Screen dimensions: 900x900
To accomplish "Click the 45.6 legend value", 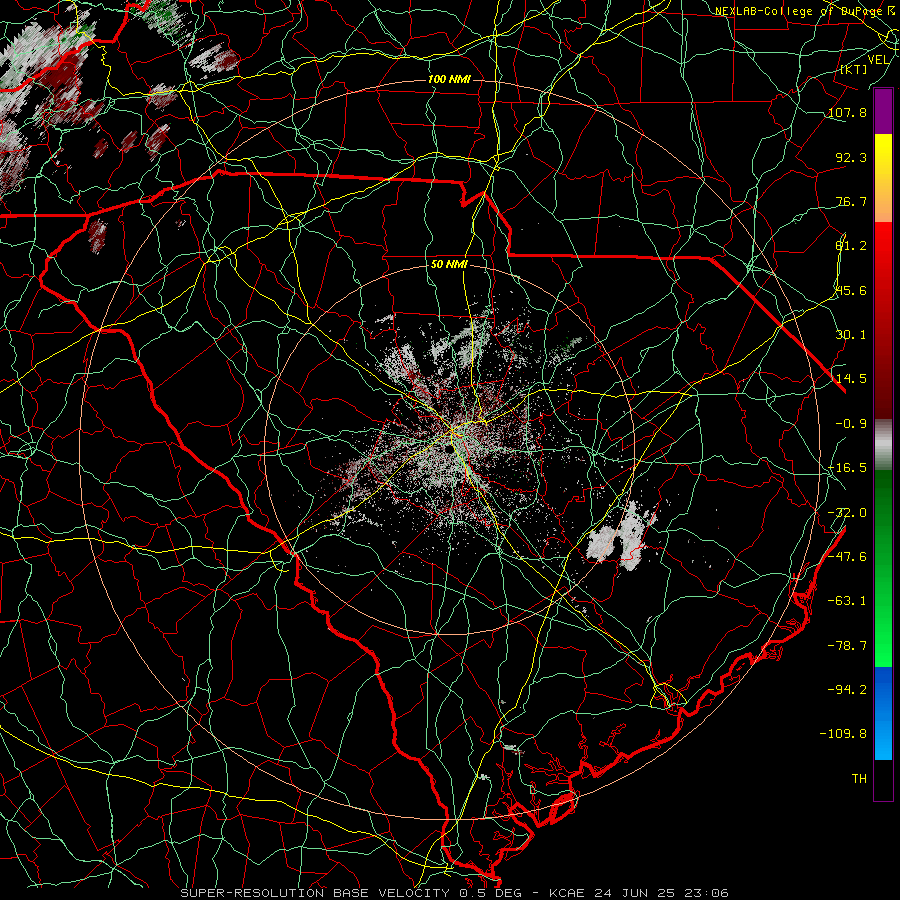I will [x=851, y=290].
